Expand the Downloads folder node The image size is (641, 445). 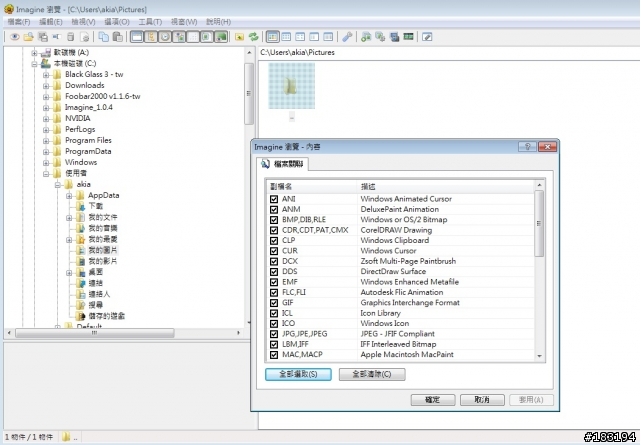click(x=46, y=85)
